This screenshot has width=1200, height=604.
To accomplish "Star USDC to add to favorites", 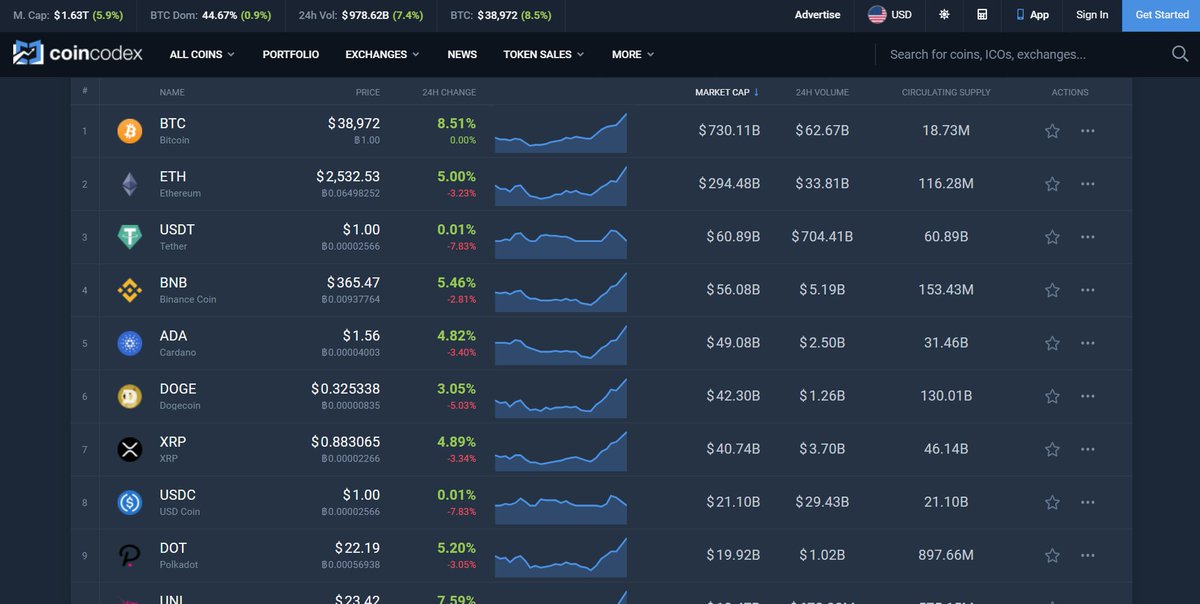I will (1052, 502).
